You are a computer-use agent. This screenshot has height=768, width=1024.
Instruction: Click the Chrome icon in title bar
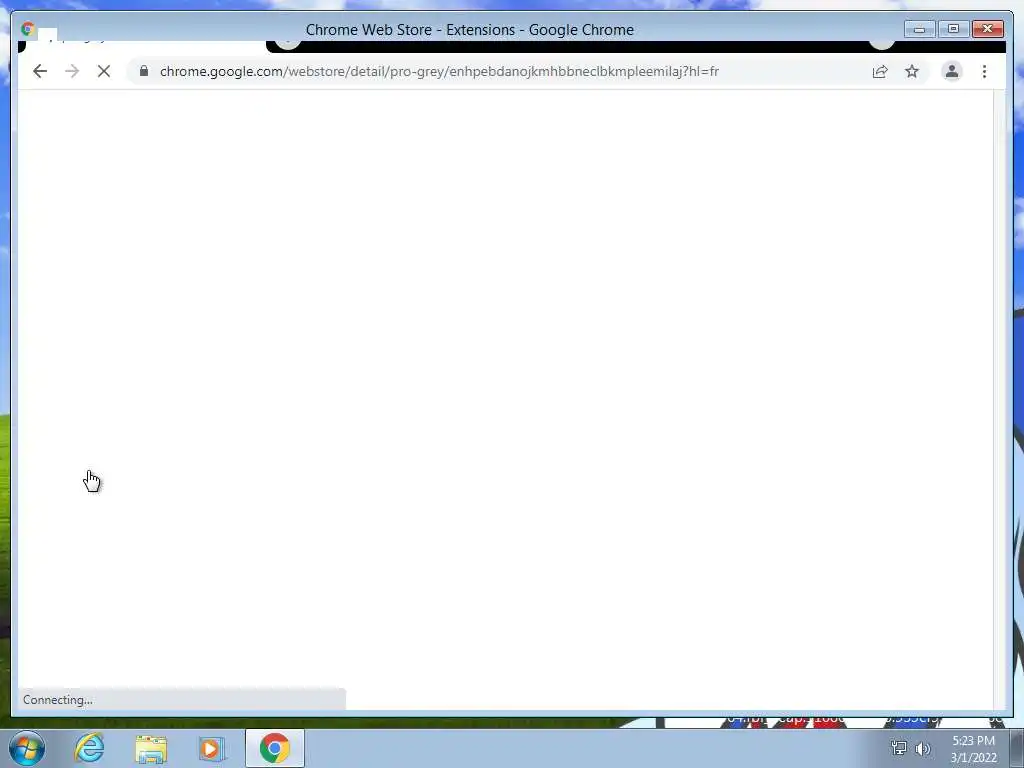point(28,29)
